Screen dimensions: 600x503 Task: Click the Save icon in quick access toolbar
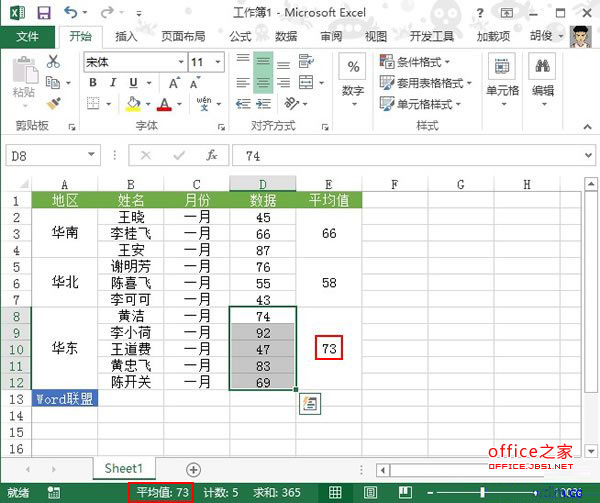[44, 13]
